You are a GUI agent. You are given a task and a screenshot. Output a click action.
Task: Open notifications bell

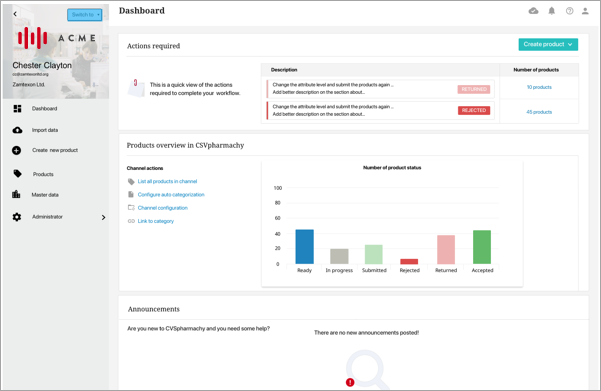coord(552,11)
